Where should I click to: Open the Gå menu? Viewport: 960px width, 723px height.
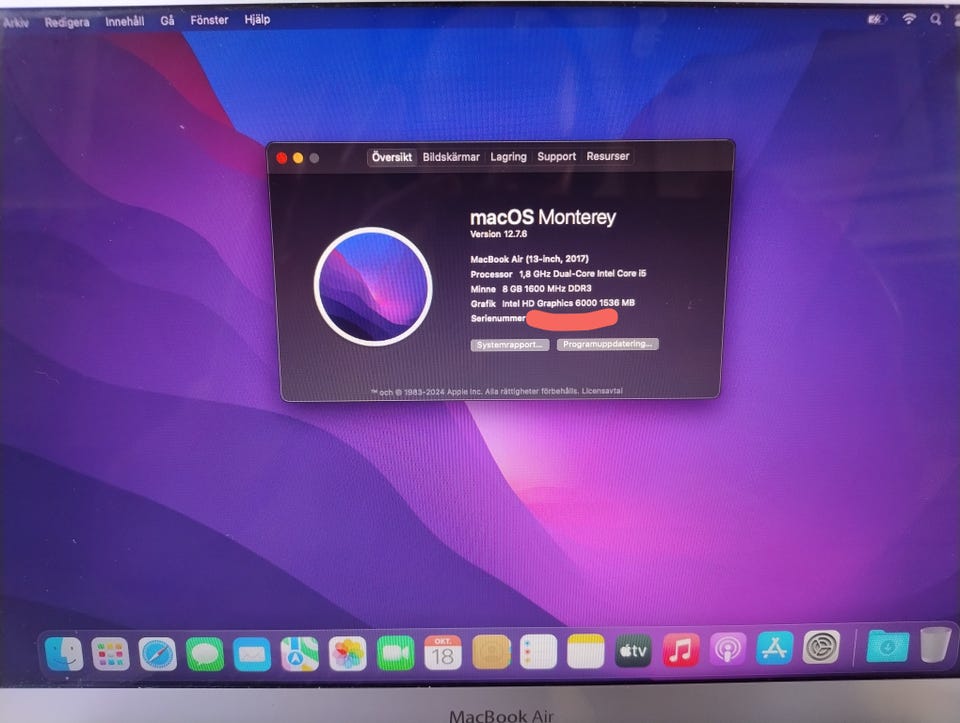click(x=167, y=21)
